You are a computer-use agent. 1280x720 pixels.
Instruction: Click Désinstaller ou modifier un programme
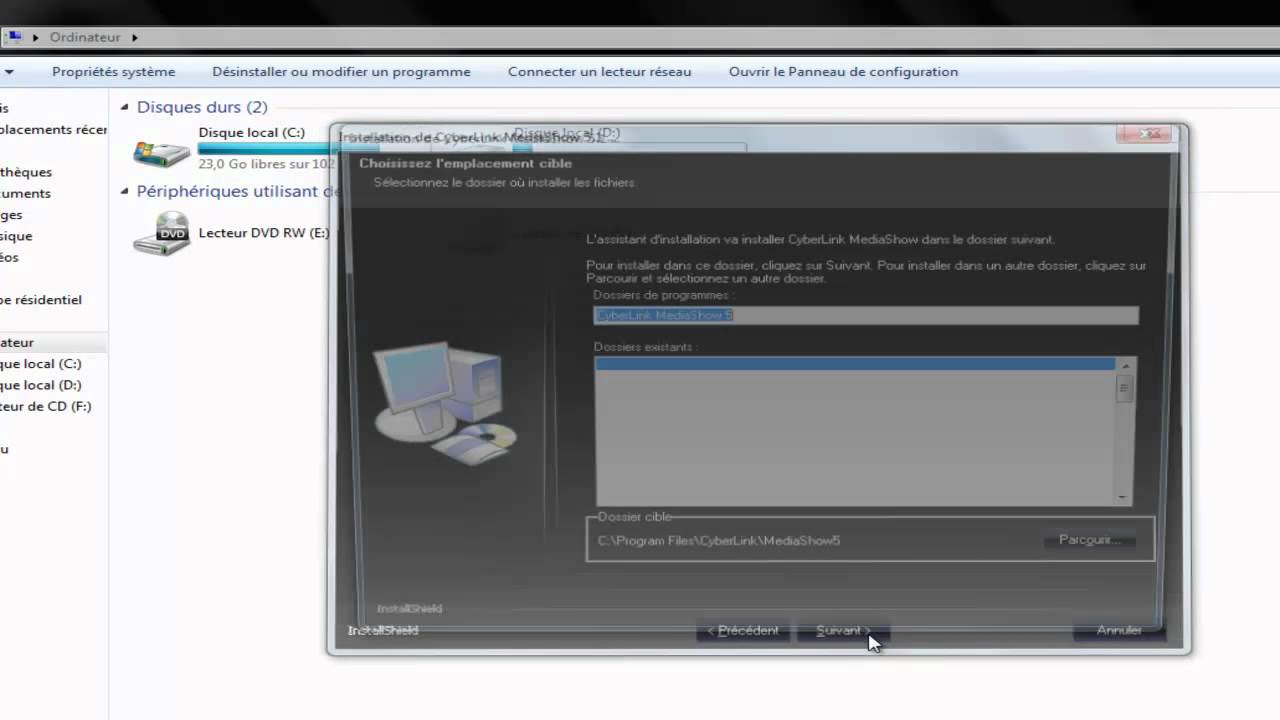pos(341,72)
